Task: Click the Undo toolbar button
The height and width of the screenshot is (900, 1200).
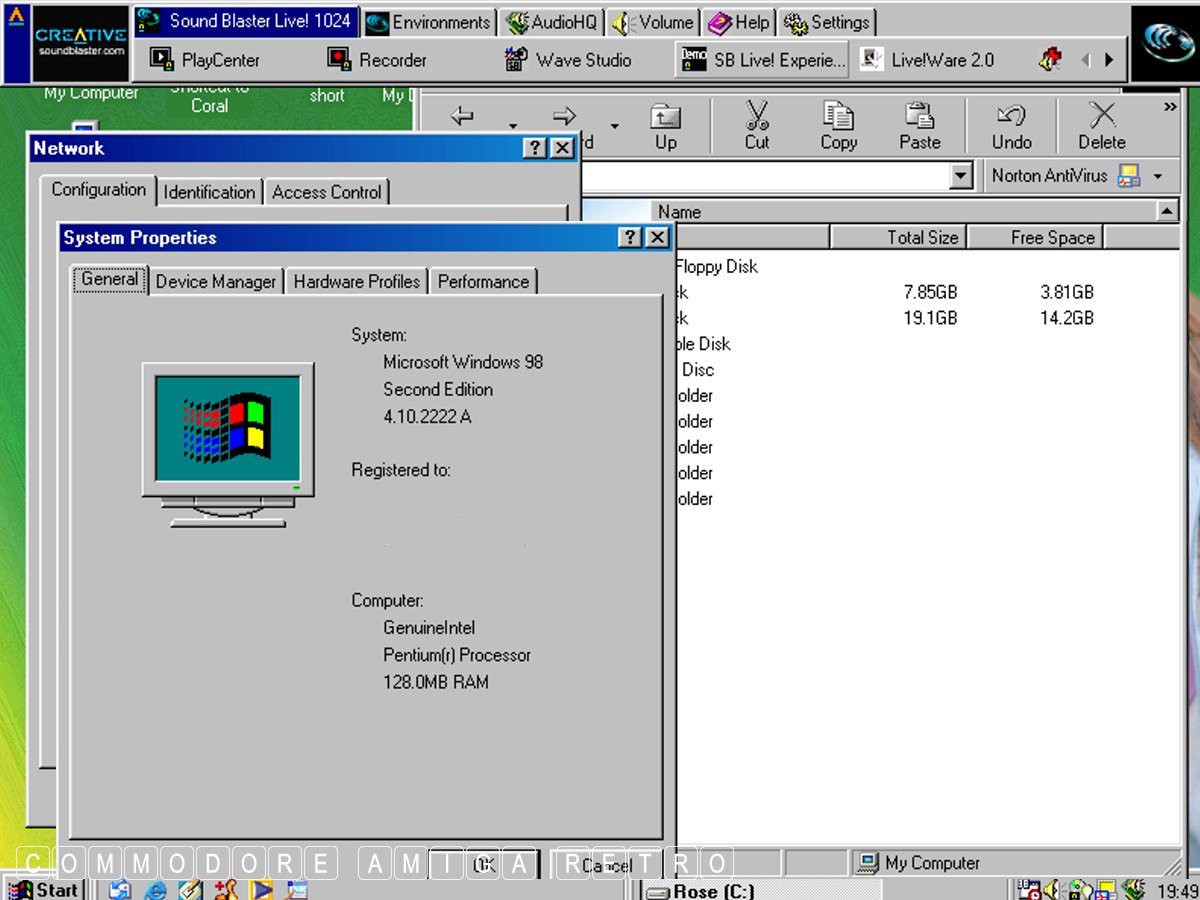Action: point(1011,126)
